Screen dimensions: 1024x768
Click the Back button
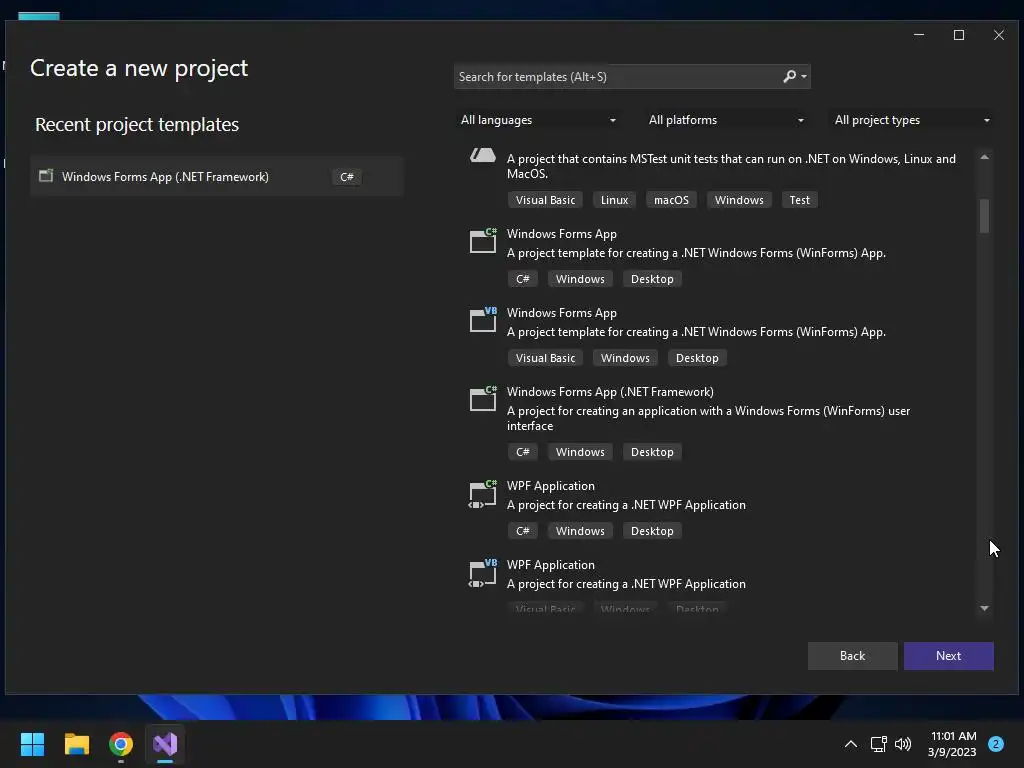852,656
